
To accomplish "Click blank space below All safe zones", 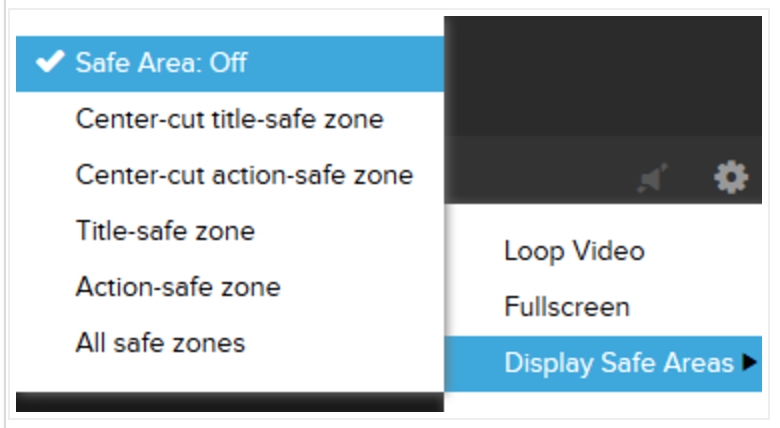I will point(230,381).
